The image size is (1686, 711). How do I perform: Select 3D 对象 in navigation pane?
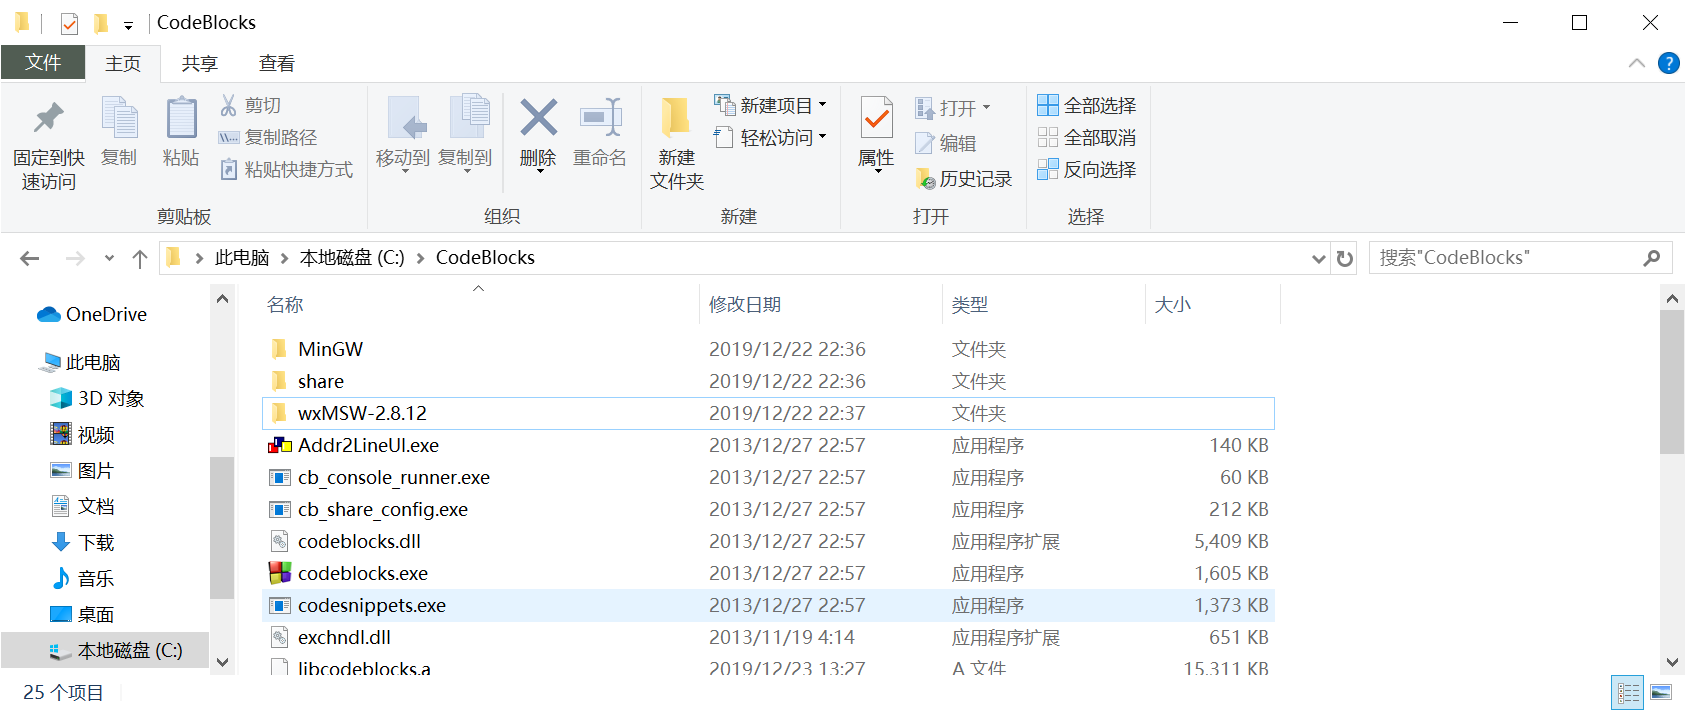97,398
